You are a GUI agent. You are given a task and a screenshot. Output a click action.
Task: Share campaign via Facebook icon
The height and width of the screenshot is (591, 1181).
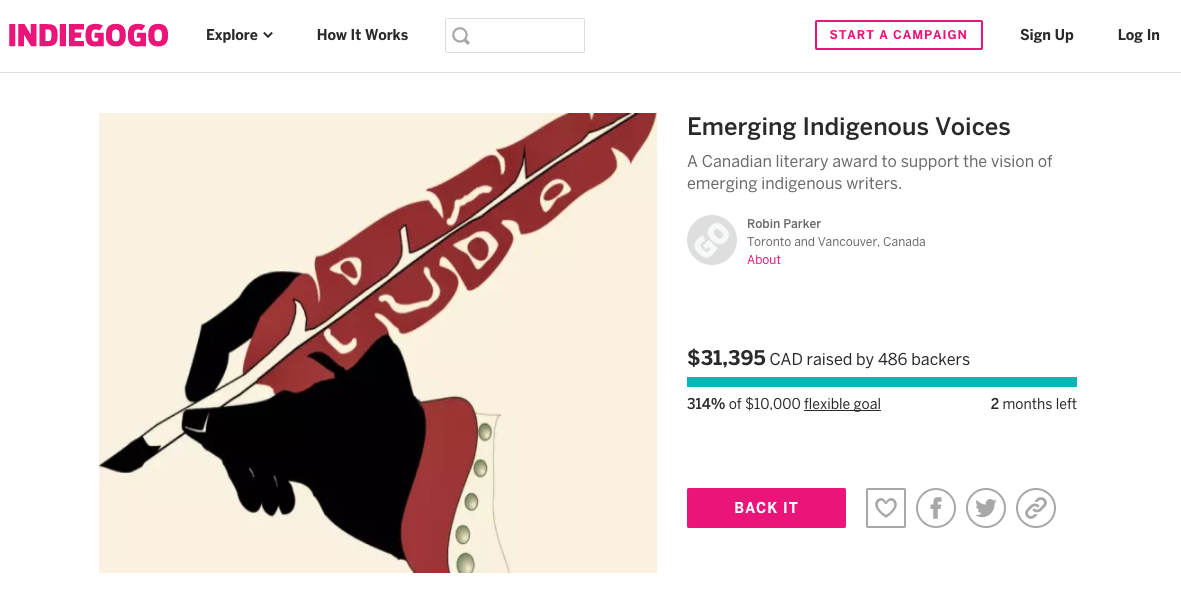tap(935, 507)
